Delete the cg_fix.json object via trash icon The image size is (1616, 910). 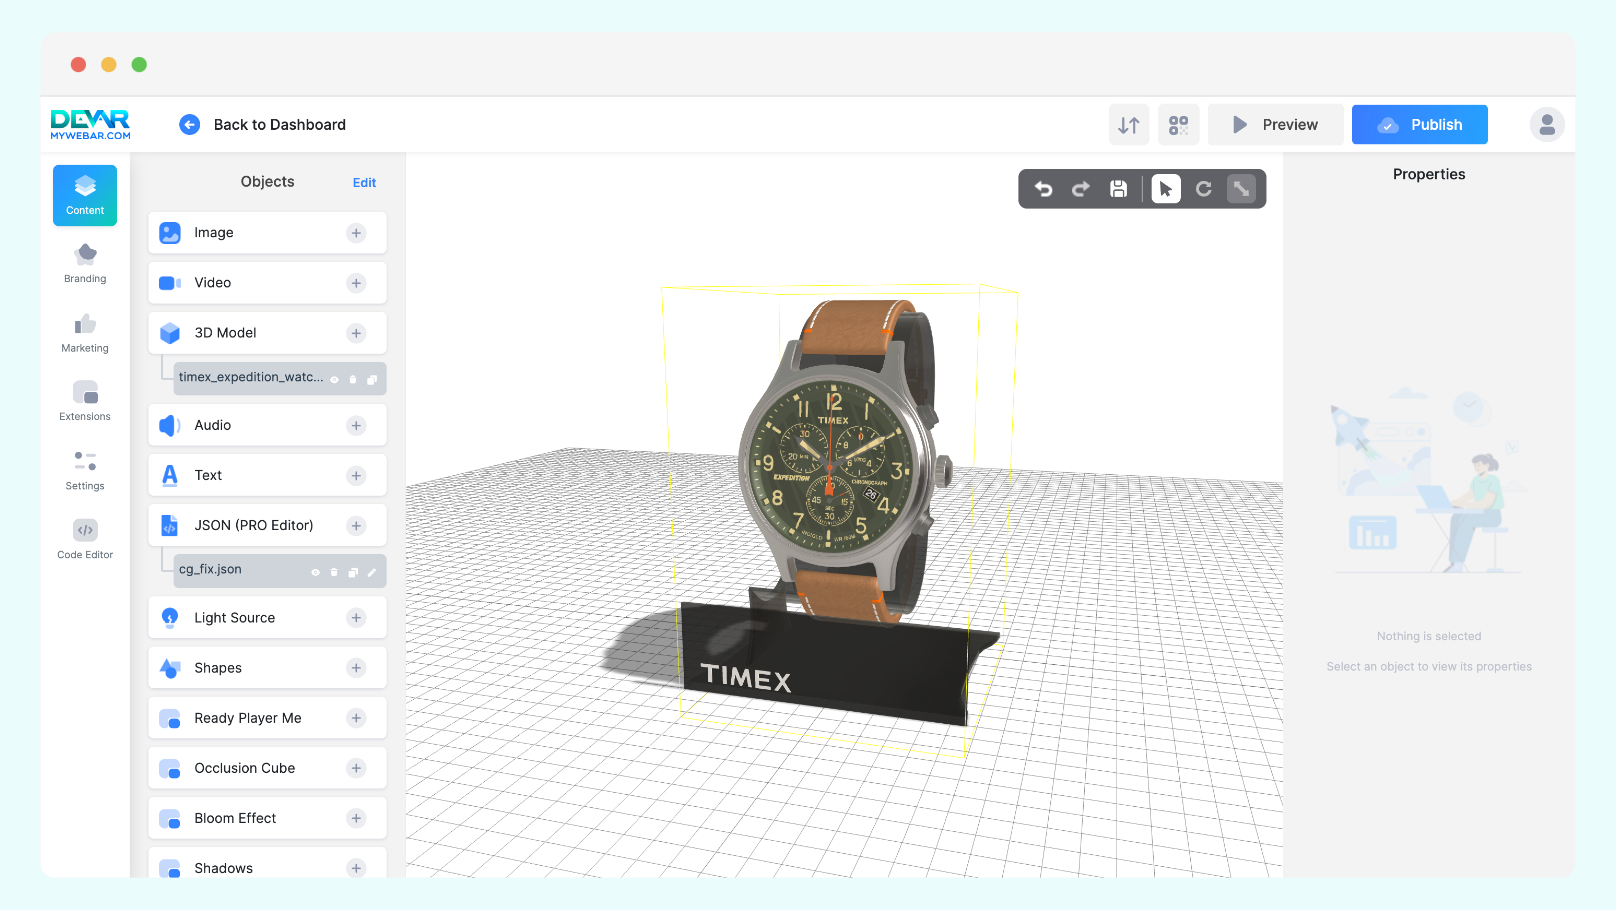click(x=334, y=572)
